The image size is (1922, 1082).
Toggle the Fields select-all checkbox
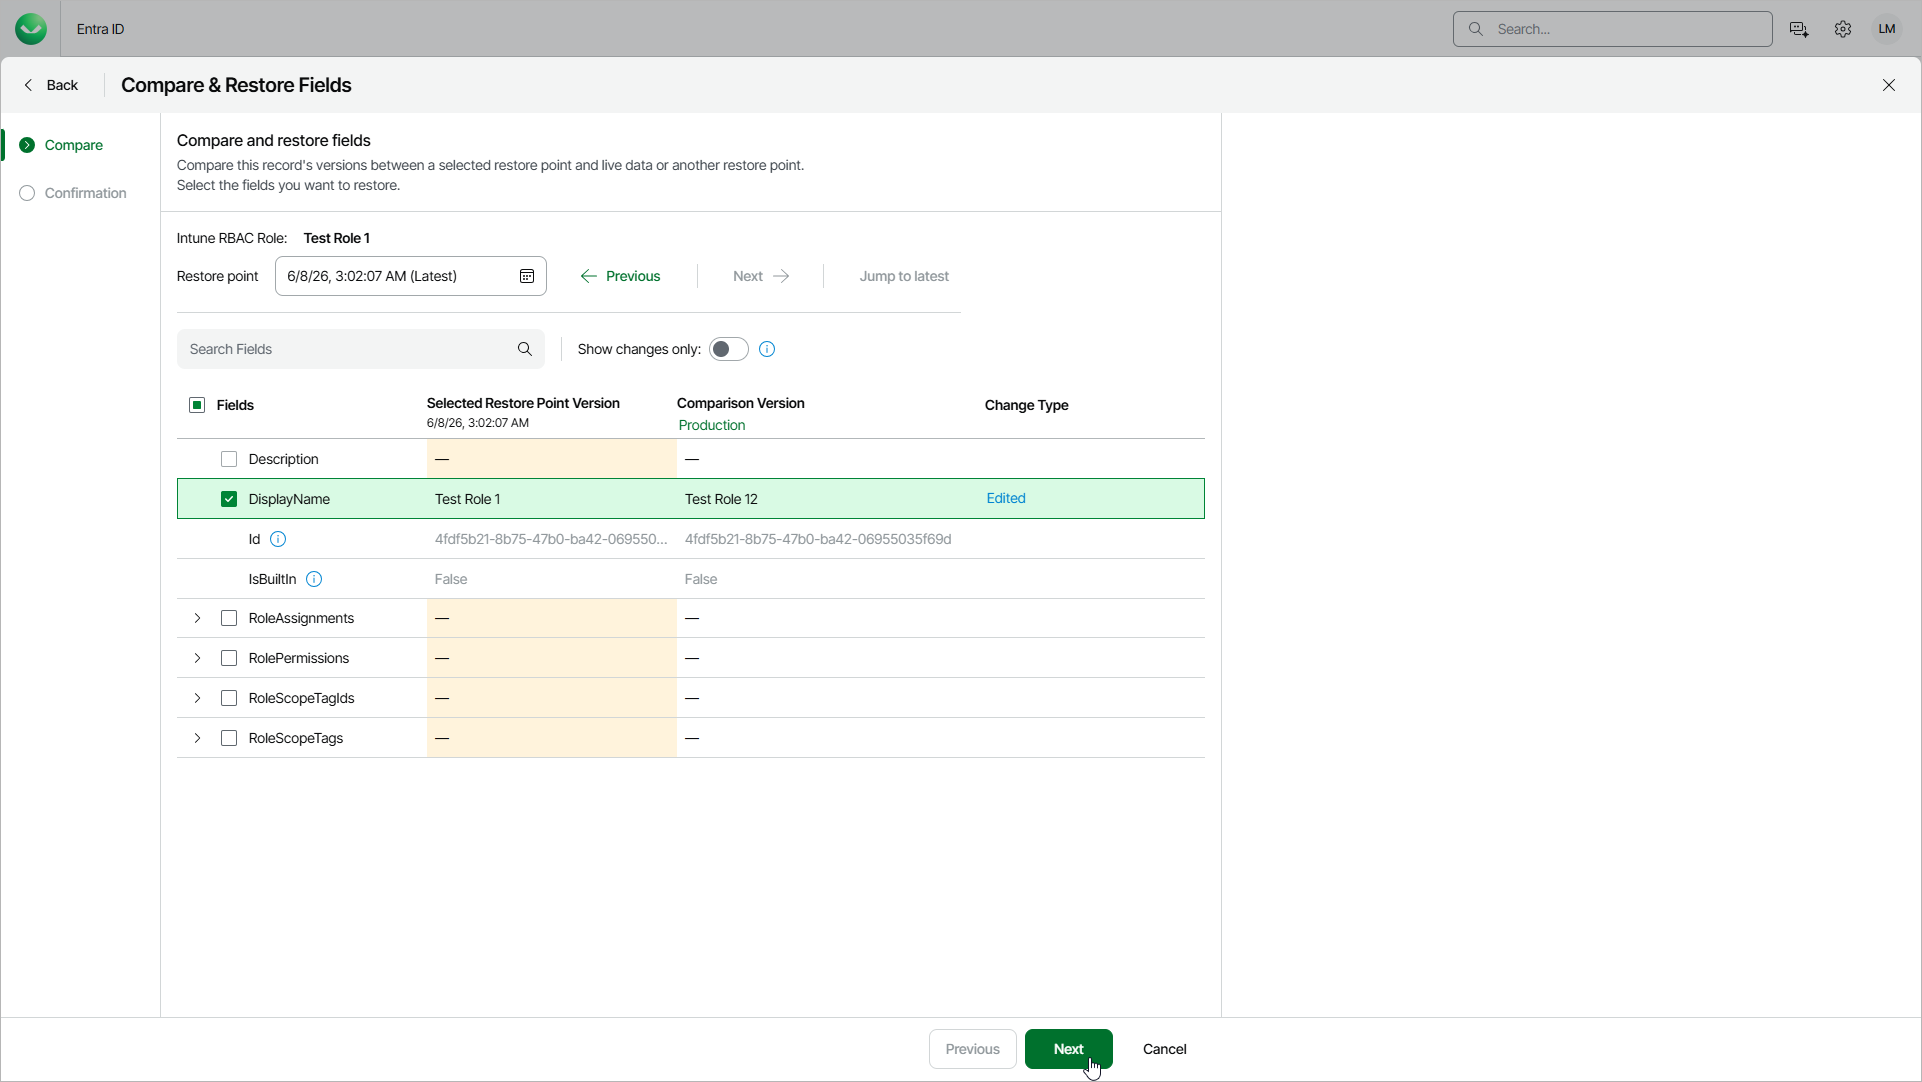(197, 405)
